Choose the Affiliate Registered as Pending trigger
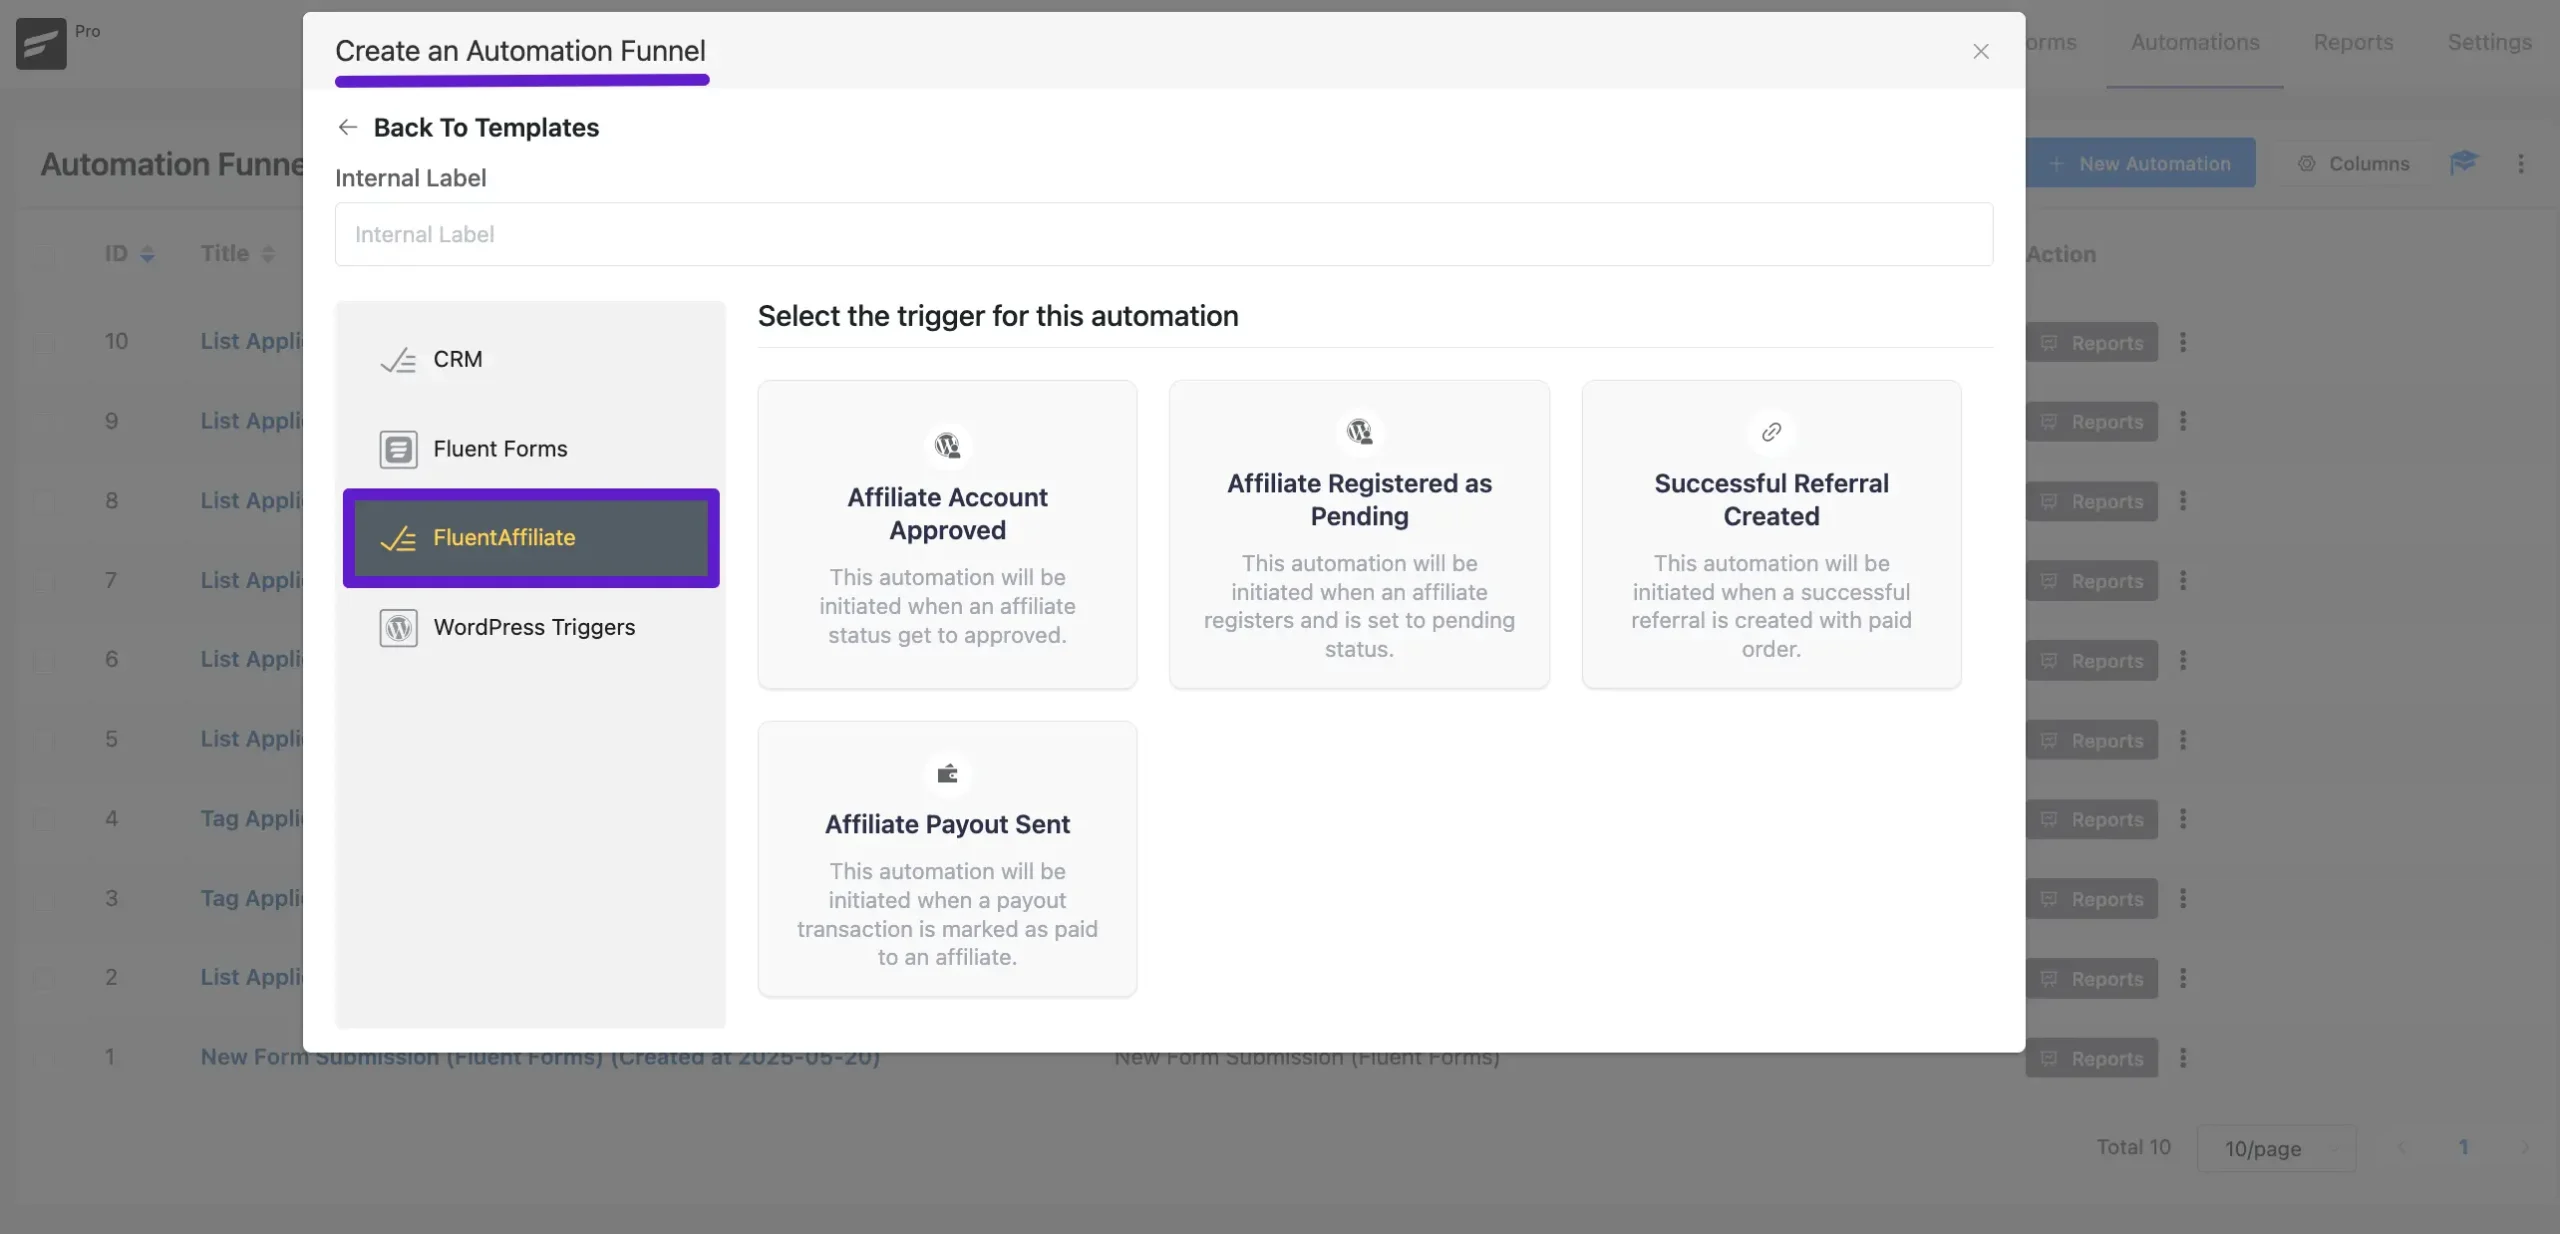 click(x=1359, y=534)
